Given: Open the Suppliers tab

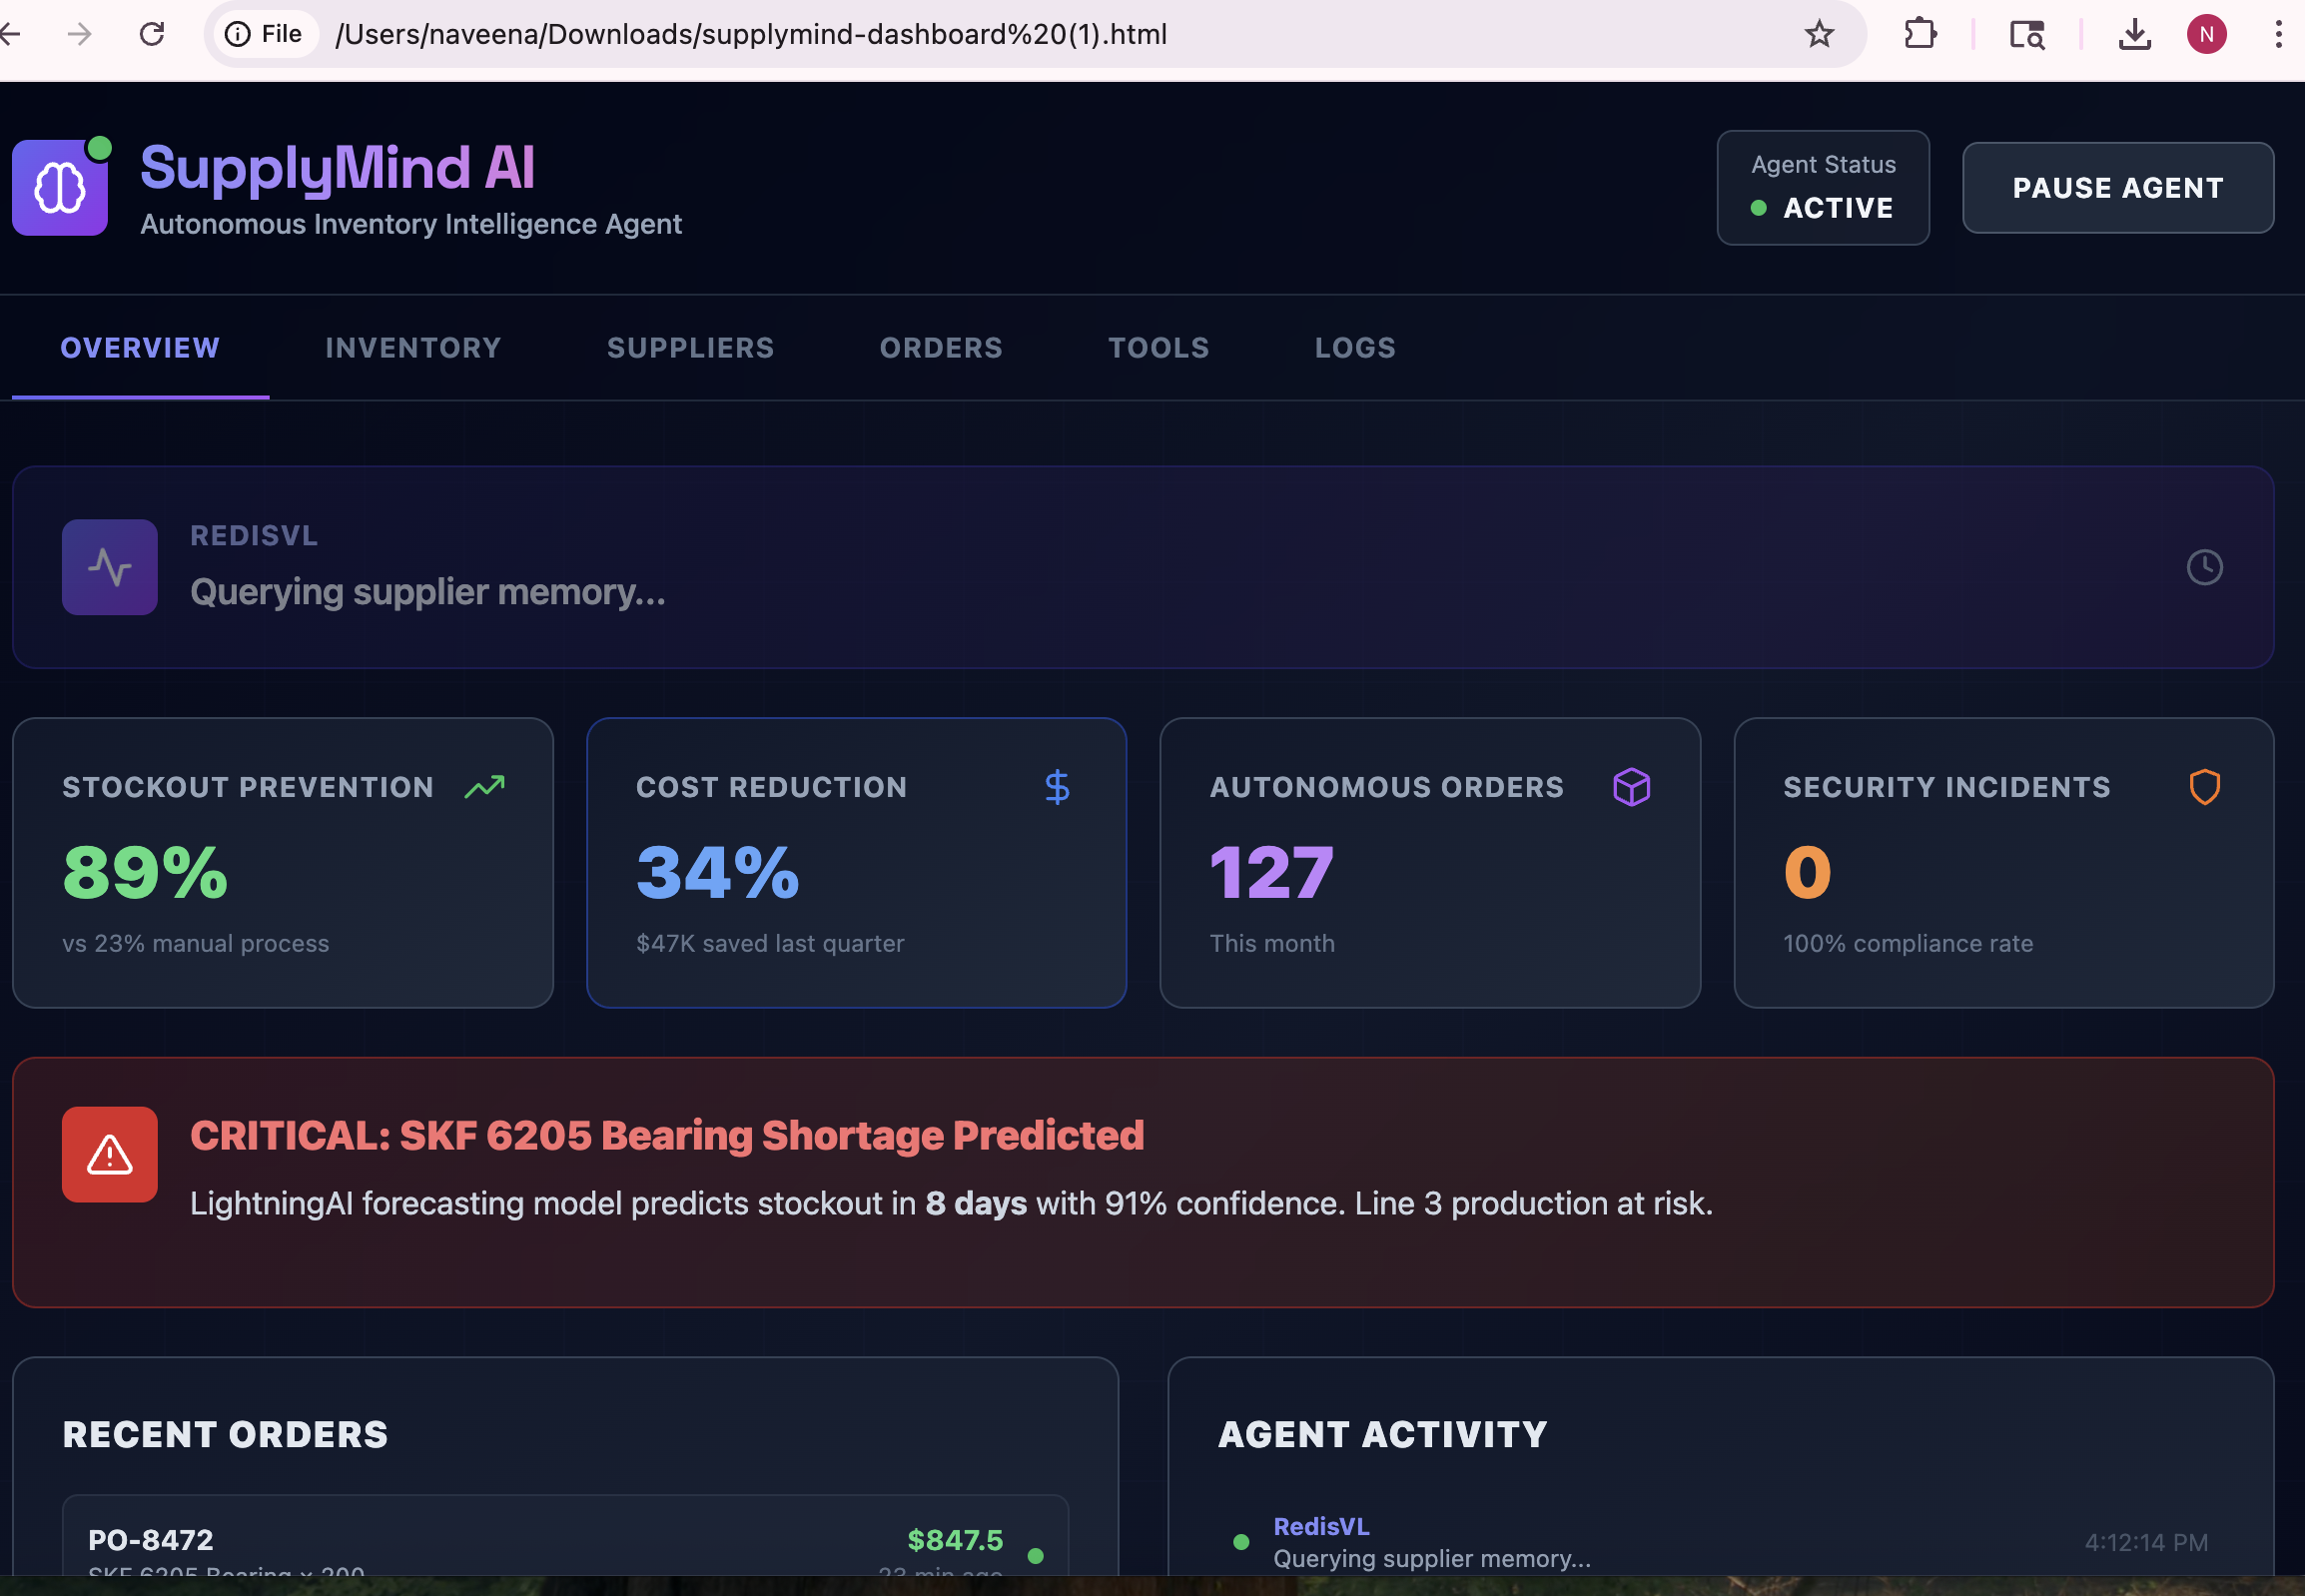Looking at the screenshot, I should click(690, 348).
